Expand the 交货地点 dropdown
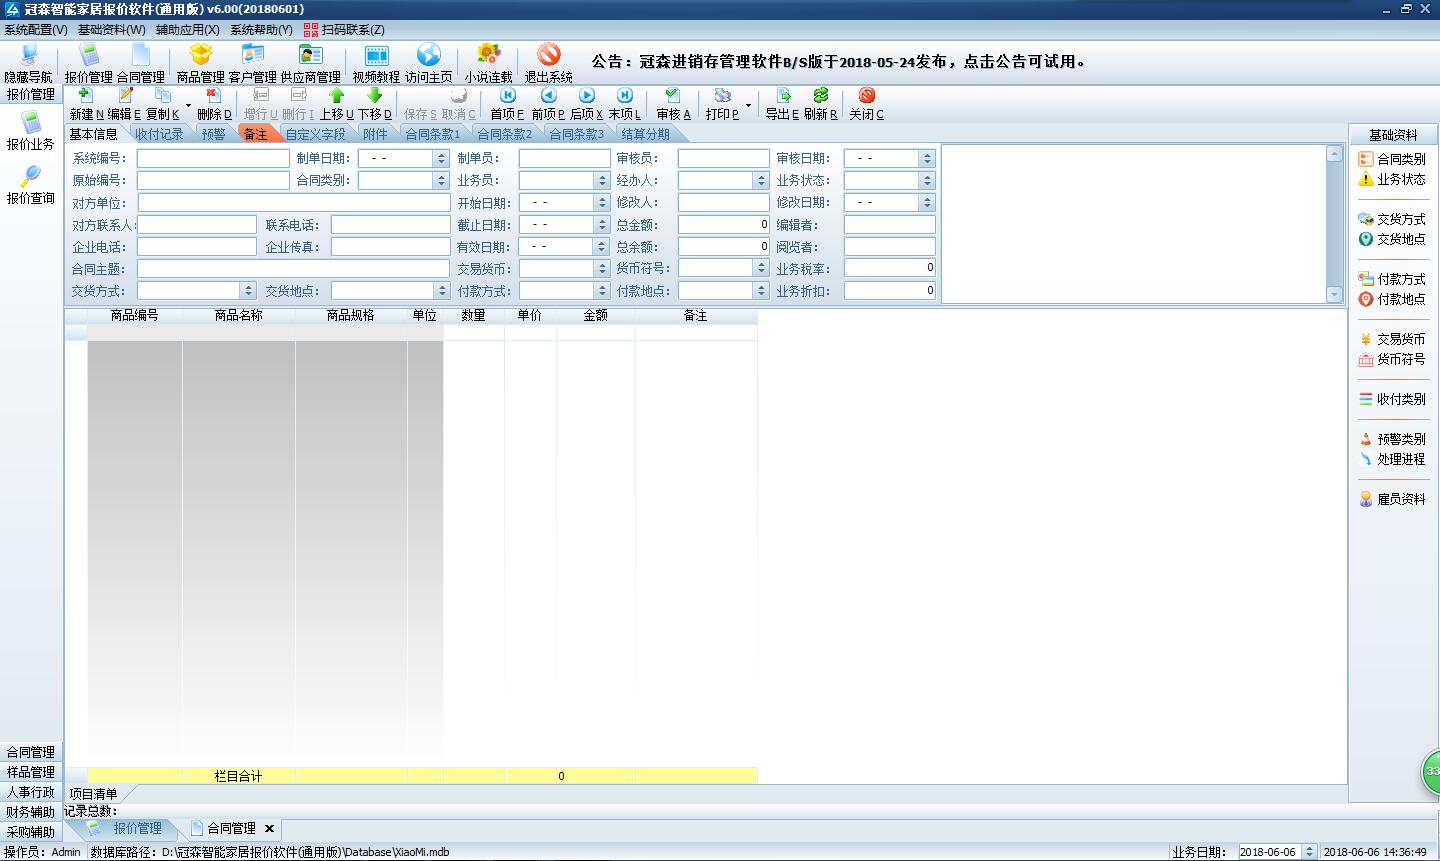Image resolution: width=1440 pixels, height=861 pixels. (442, 291)
